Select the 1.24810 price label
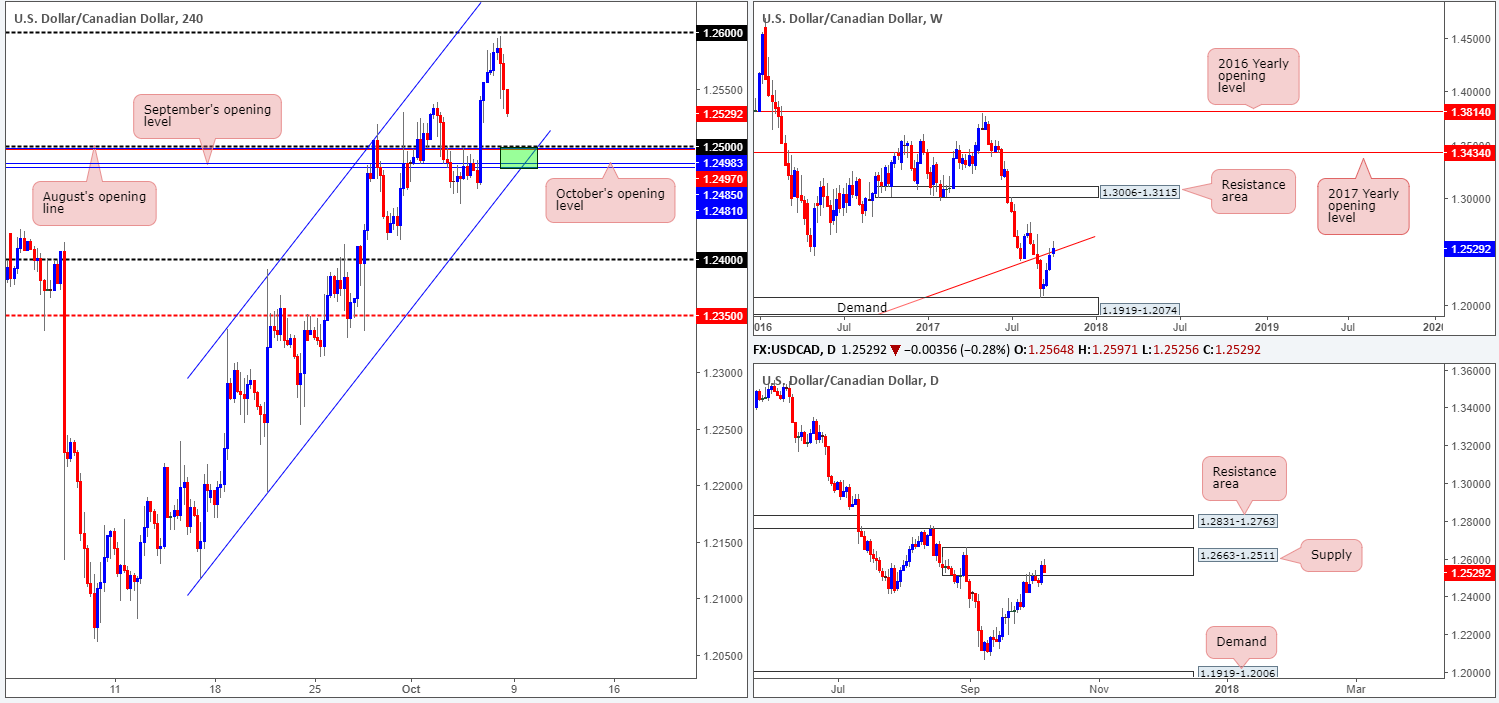This screenshot has height=703, width=1499. pos(720,210)
